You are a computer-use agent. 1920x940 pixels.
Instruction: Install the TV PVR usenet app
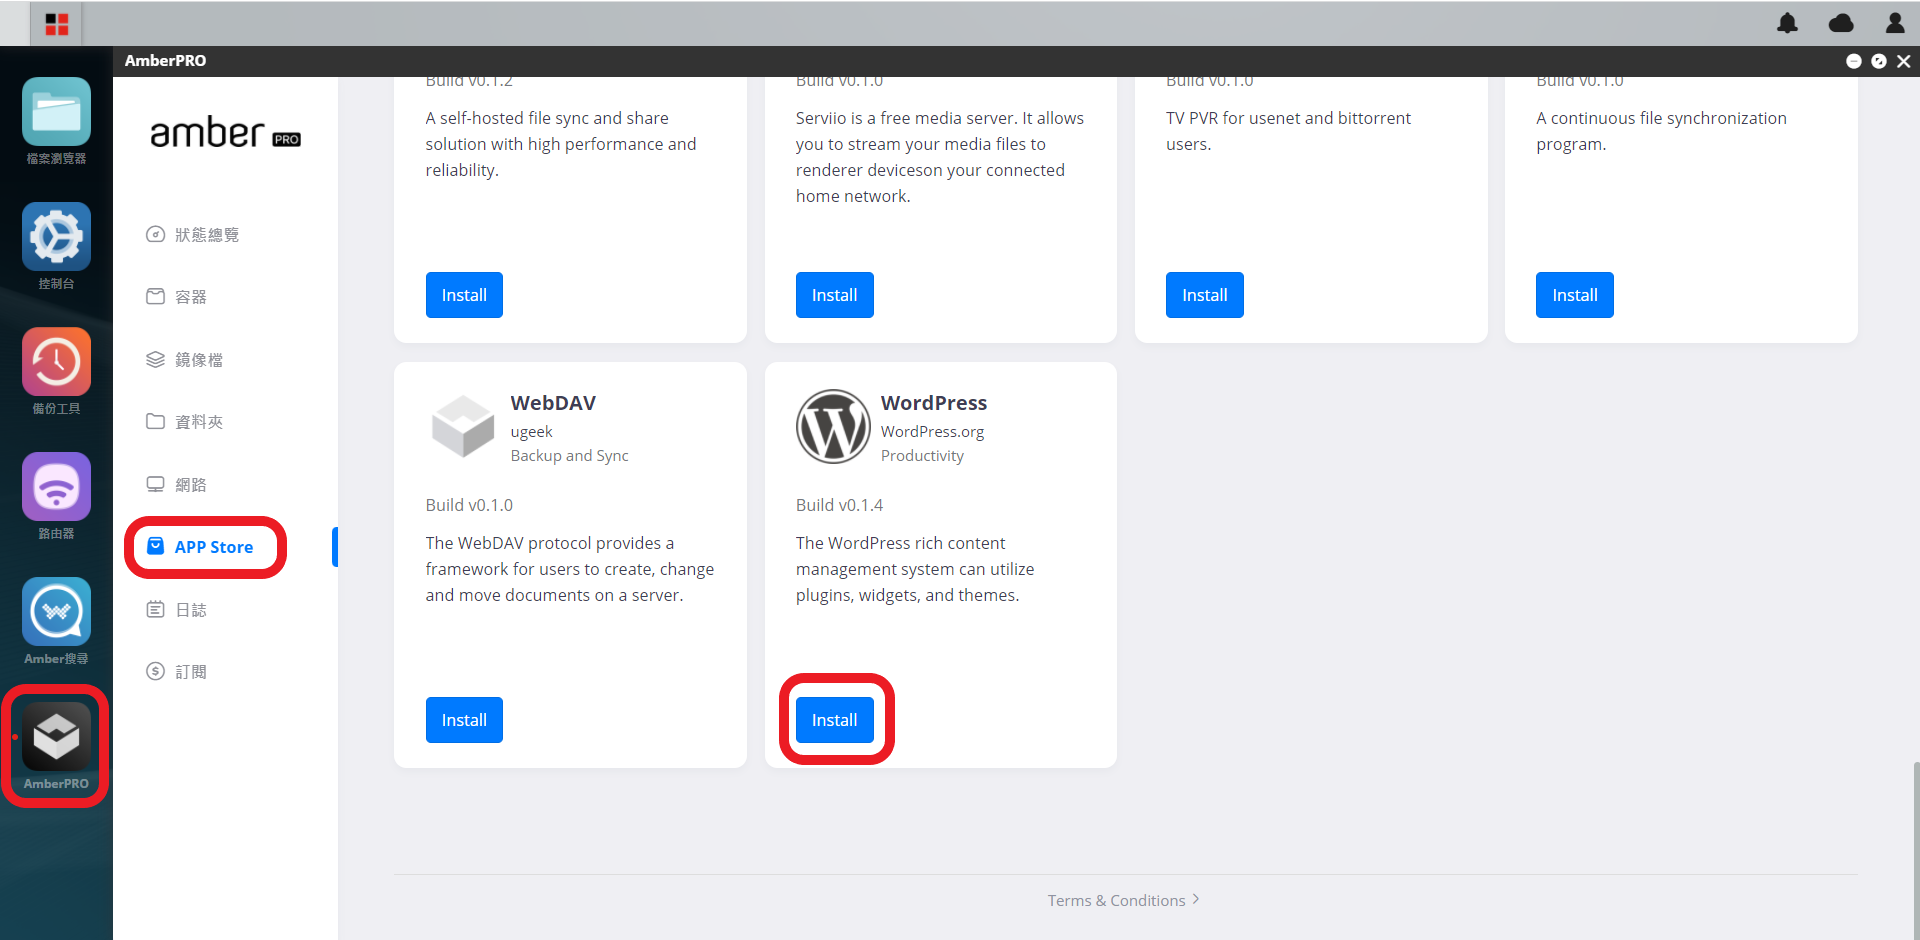[x=1204, y=295]
